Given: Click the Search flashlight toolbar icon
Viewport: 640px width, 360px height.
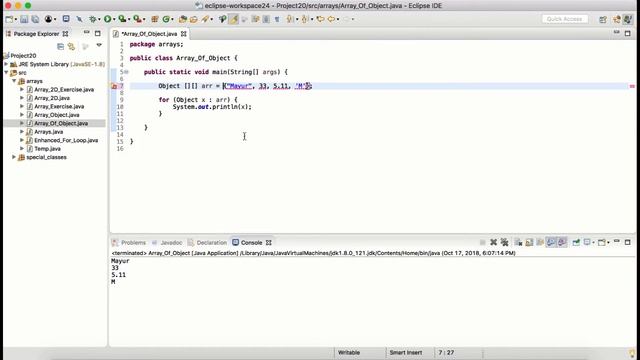Looking at the screenshot, I should tap(205, 19).
